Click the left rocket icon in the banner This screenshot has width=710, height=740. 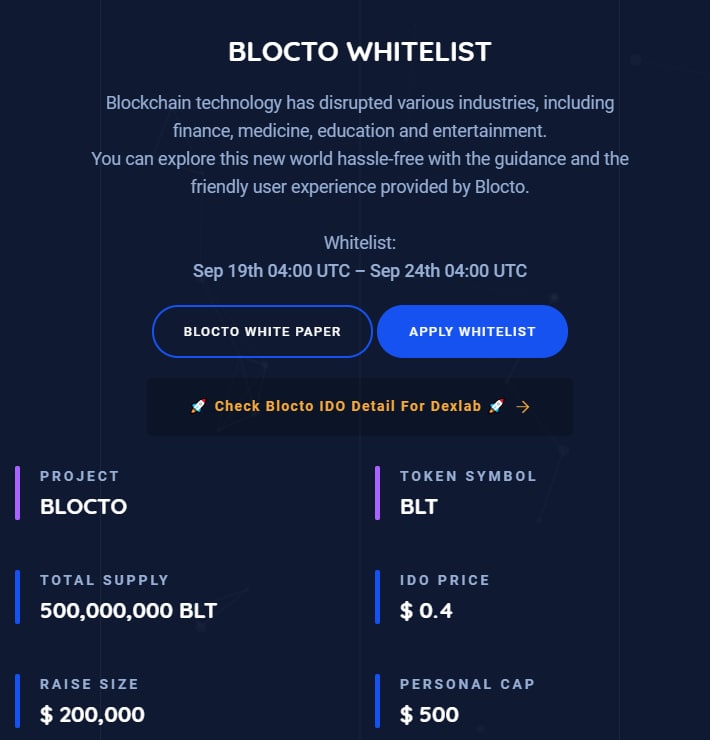point(198,407)
